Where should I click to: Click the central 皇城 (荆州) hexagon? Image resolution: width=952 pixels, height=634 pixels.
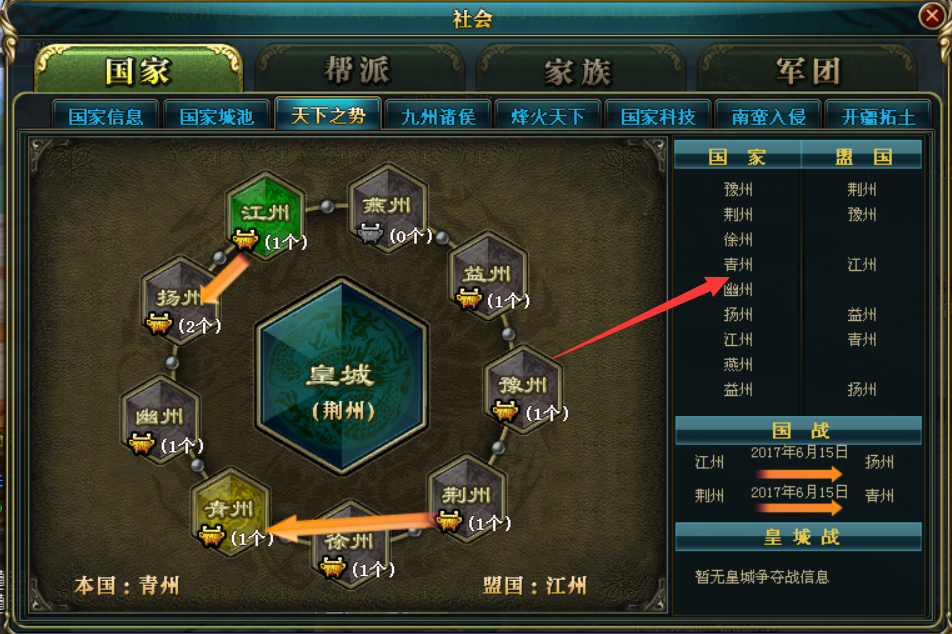tap(342, 377)
